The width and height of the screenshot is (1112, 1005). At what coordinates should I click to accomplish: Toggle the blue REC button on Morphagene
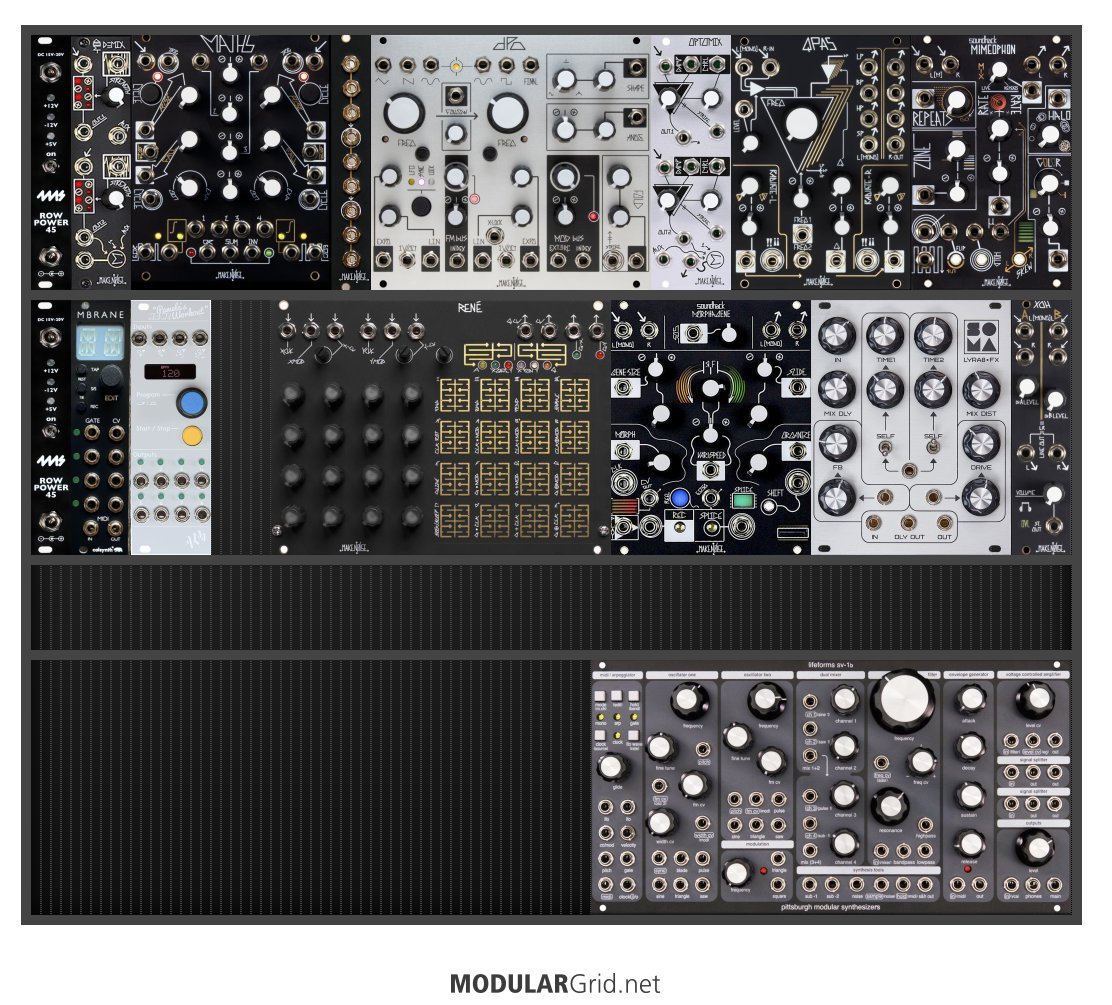coord(680,498)
